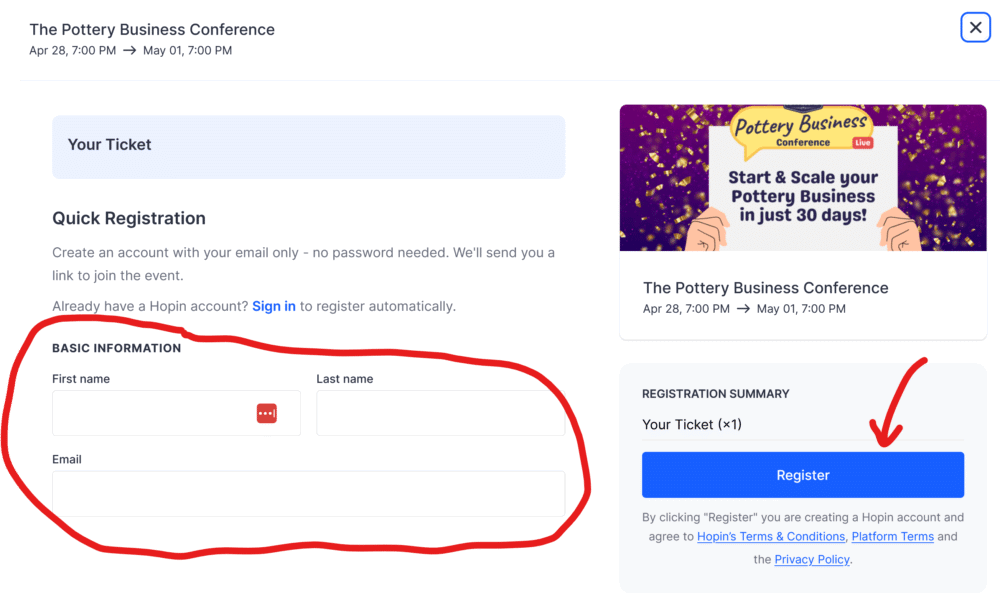Screen dimensions: 1000x614
Task: Click the LastPass autofill icon
Action: point(267,412)
